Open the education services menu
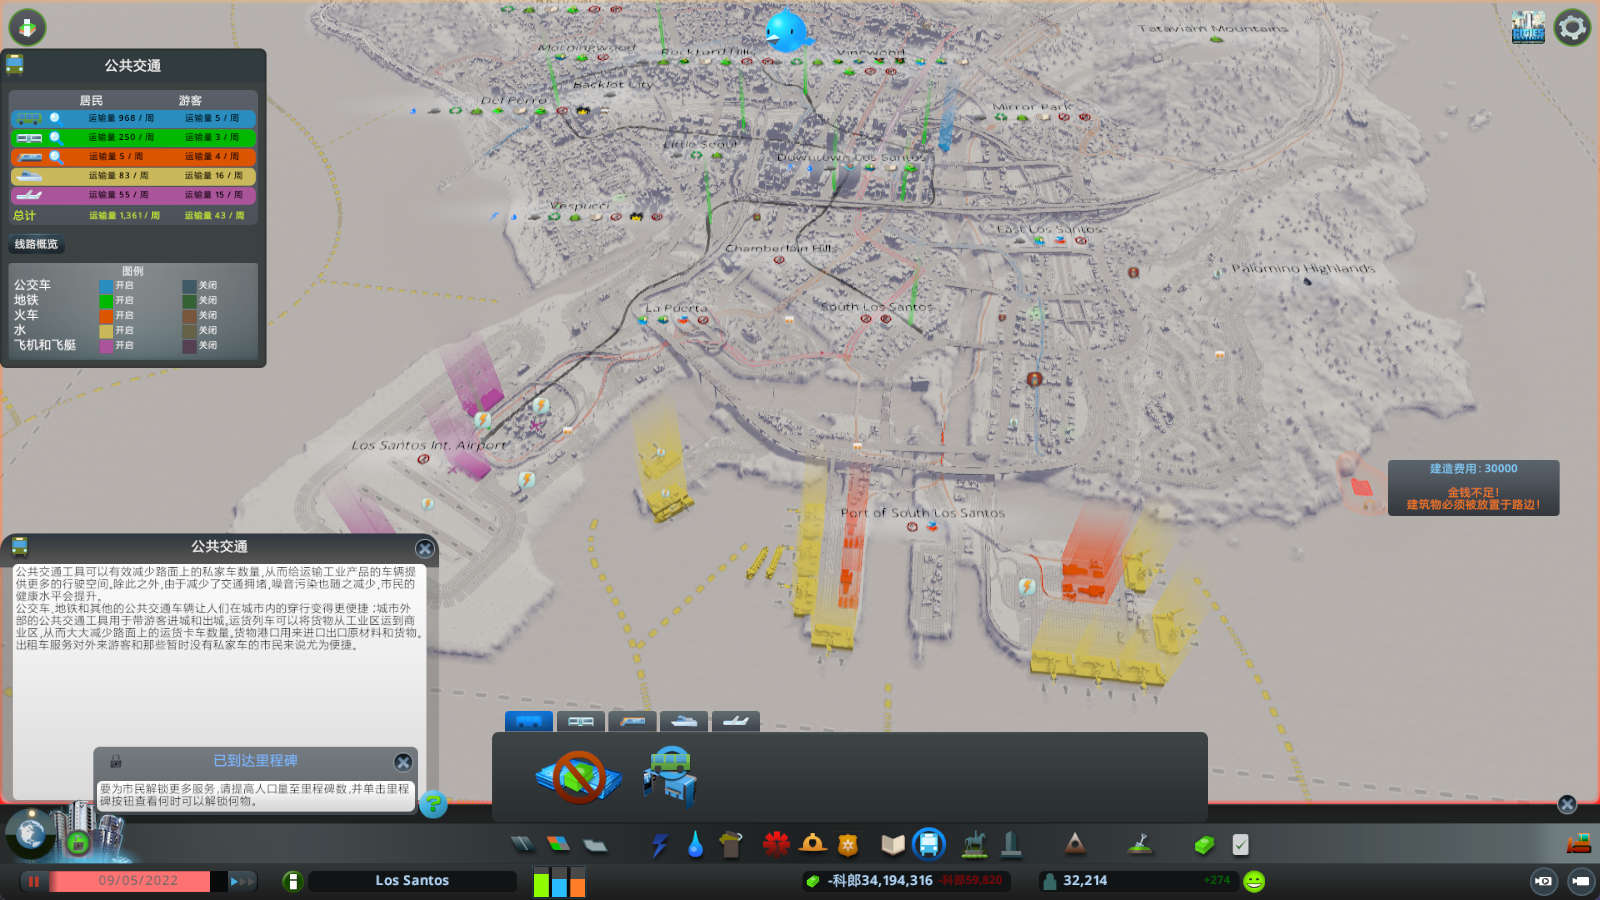The image size is (1600, 900). point(892,845)
